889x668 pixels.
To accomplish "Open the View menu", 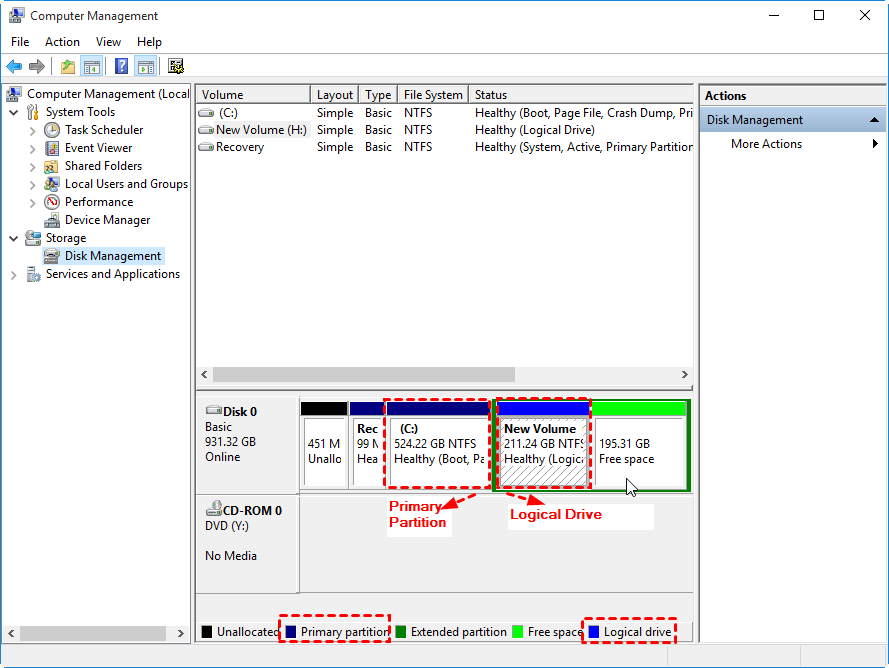I will coord(108,42).
